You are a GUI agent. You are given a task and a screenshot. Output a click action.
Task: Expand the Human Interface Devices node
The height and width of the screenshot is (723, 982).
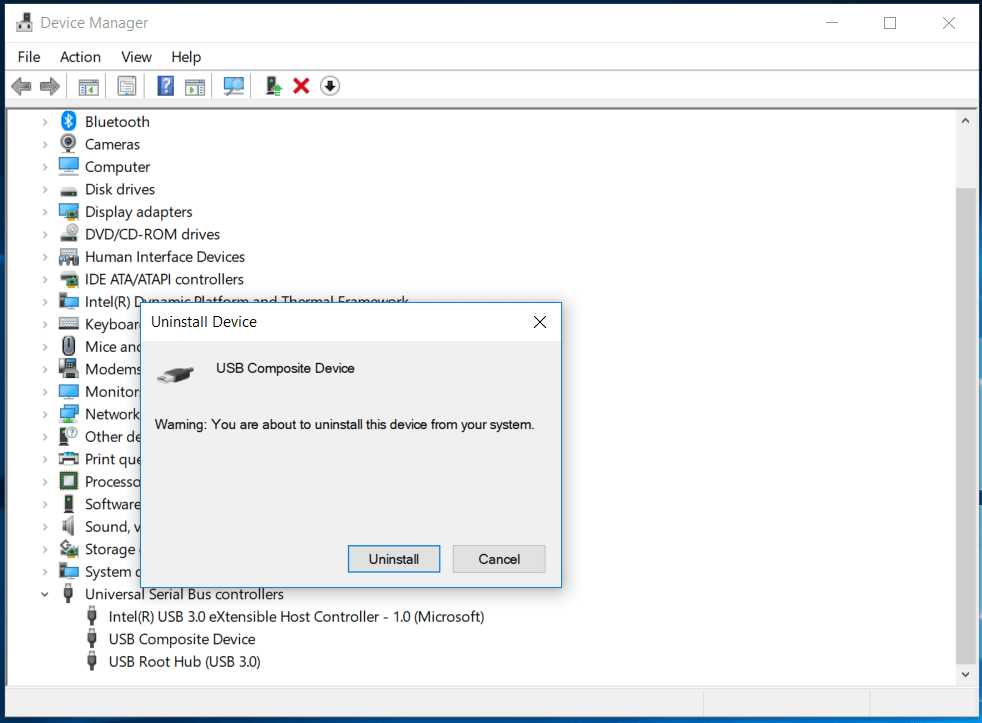[44, 257]
